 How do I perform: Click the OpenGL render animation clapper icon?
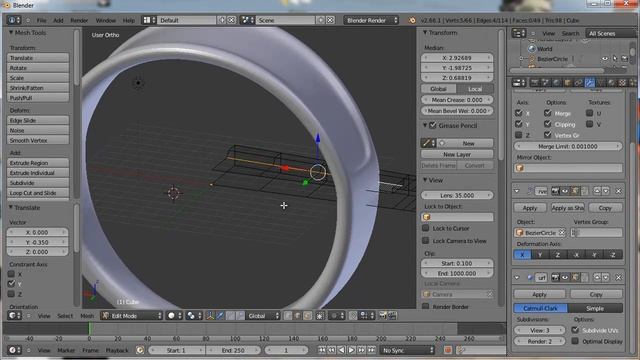[x=392, y=316]
